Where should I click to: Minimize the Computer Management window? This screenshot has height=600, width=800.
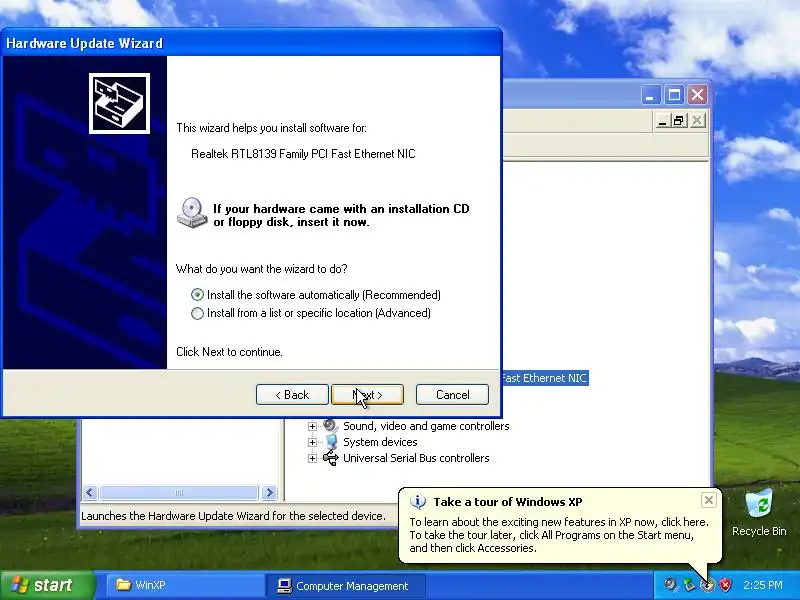[x=651, y=95]
